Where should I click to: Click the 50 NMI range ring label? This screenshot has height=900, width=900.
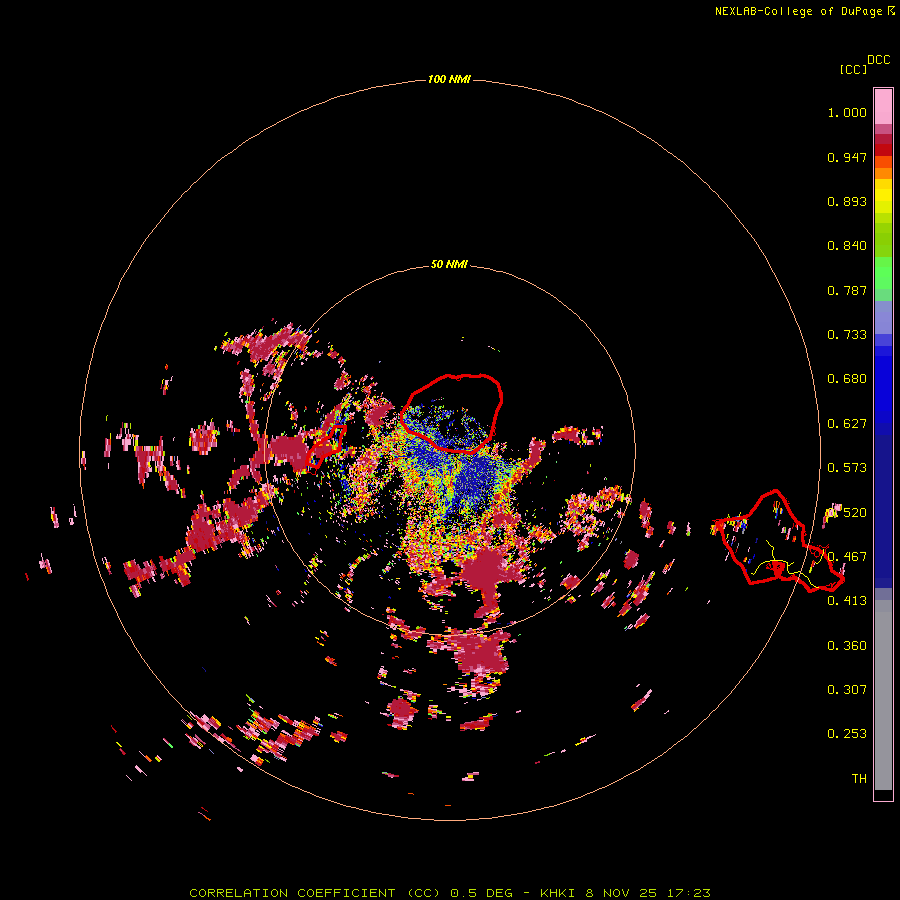point(449,264)
